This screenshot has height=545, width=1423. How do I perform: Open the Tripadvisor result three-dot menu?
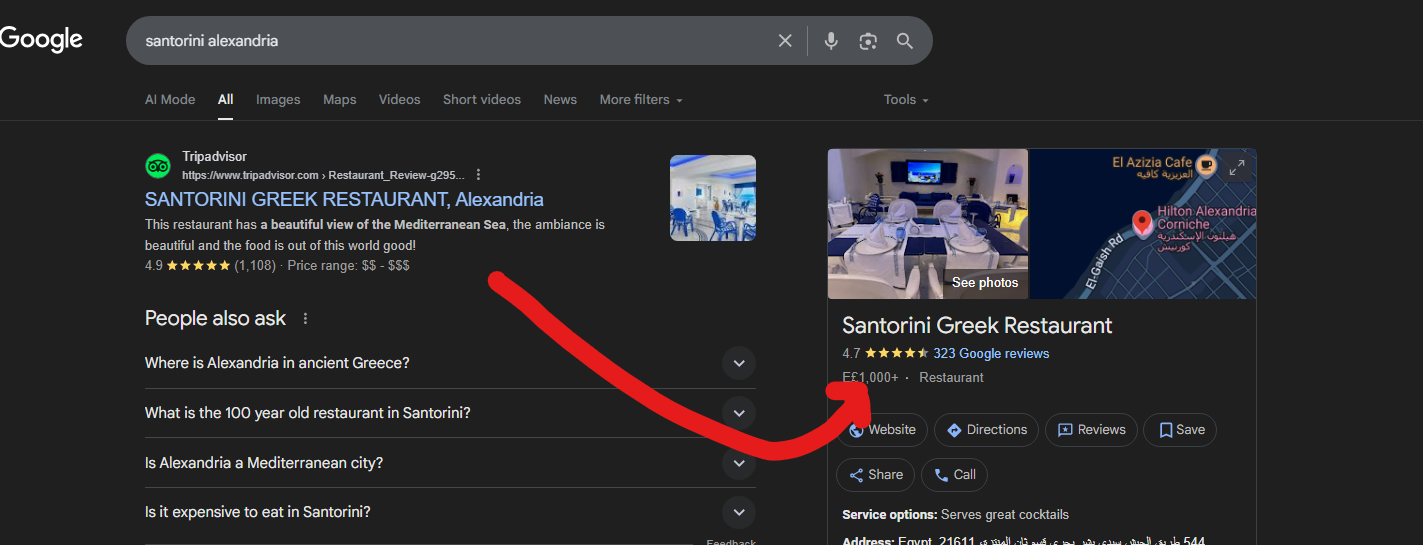(479, 174)
